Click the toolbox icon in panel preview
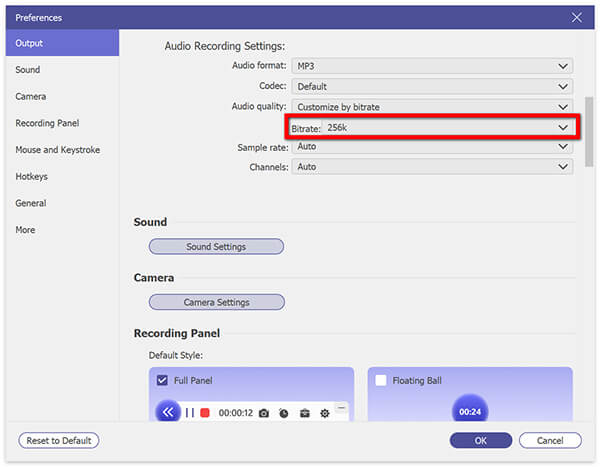The image size is (600, 467). (305, 413)
